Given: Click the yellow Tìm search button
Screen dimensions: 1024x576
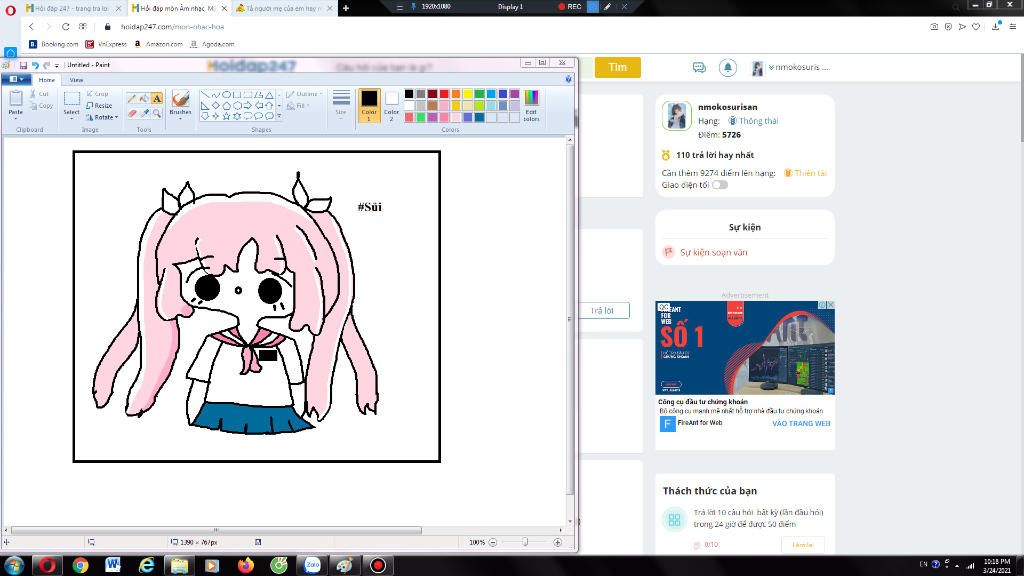Looking at the screenshot, I should [617, 67].
